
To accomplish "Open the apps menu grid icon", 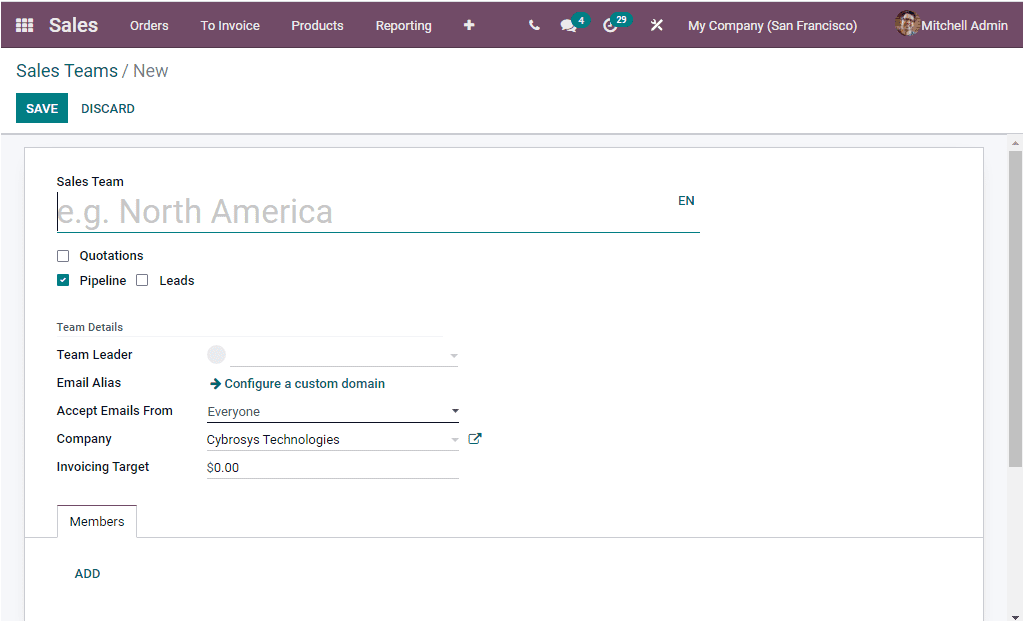I will 24,24.
